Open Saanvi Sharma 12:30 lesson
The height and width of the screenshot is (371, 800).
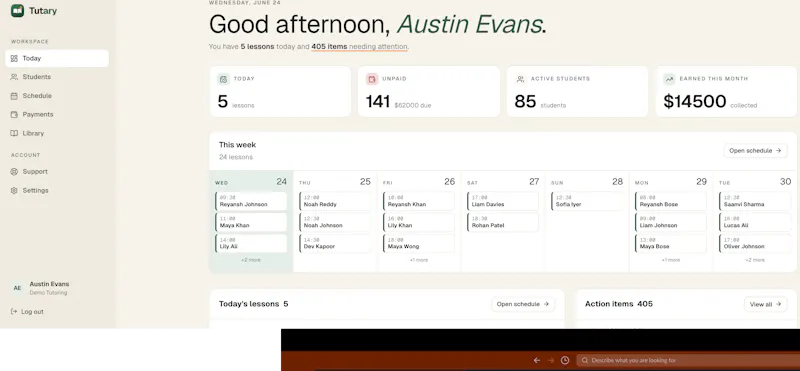click(755, 201)
